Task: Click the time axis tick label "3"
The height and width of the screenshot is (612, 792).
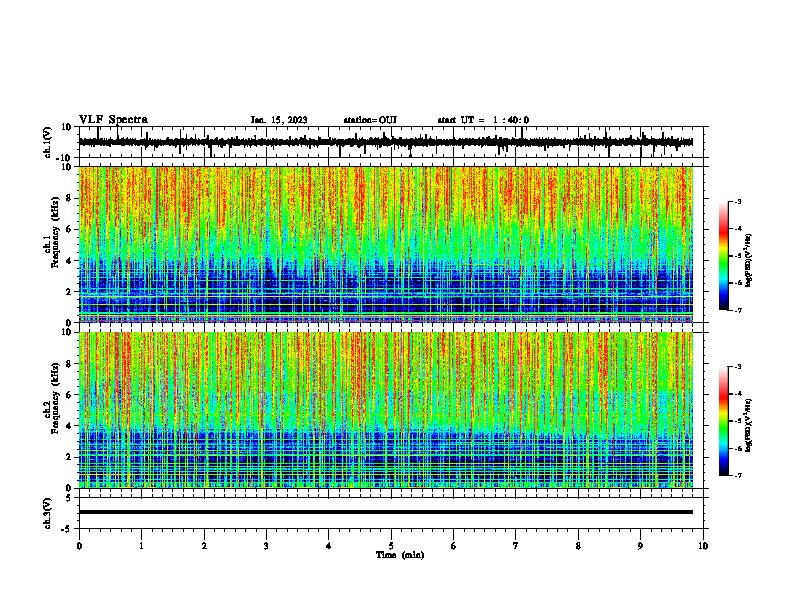Action: coord(266,546)
